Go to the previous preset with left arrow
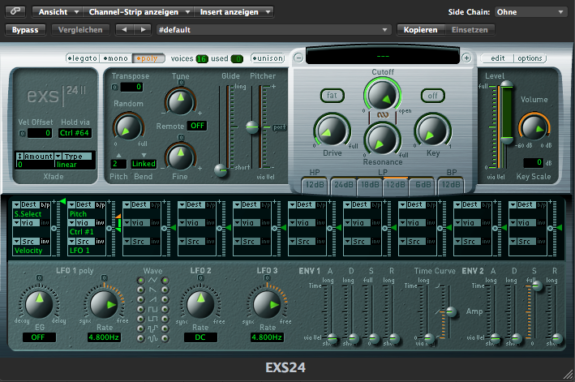The width and height of the screenshot is (575, 382). point(125,30)
